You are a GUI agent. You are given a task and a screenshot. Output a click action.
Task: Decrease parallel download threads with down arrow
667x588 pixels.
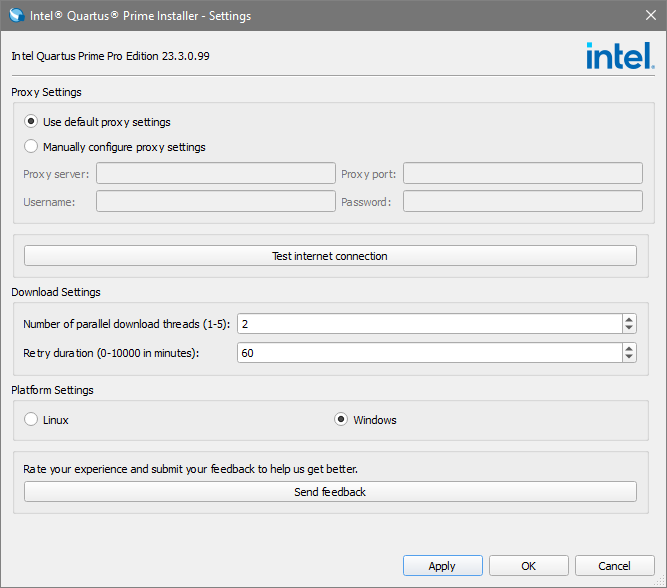coord(629,328)
